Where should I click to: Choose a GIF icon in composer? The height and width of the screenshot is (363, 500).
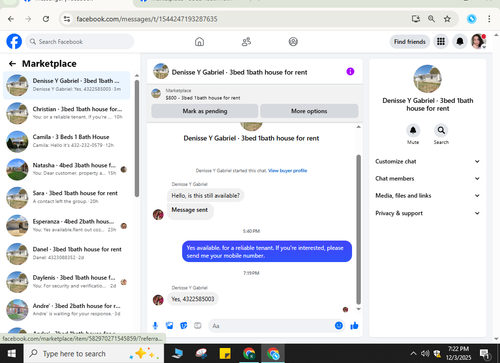[x=198, y=326]
